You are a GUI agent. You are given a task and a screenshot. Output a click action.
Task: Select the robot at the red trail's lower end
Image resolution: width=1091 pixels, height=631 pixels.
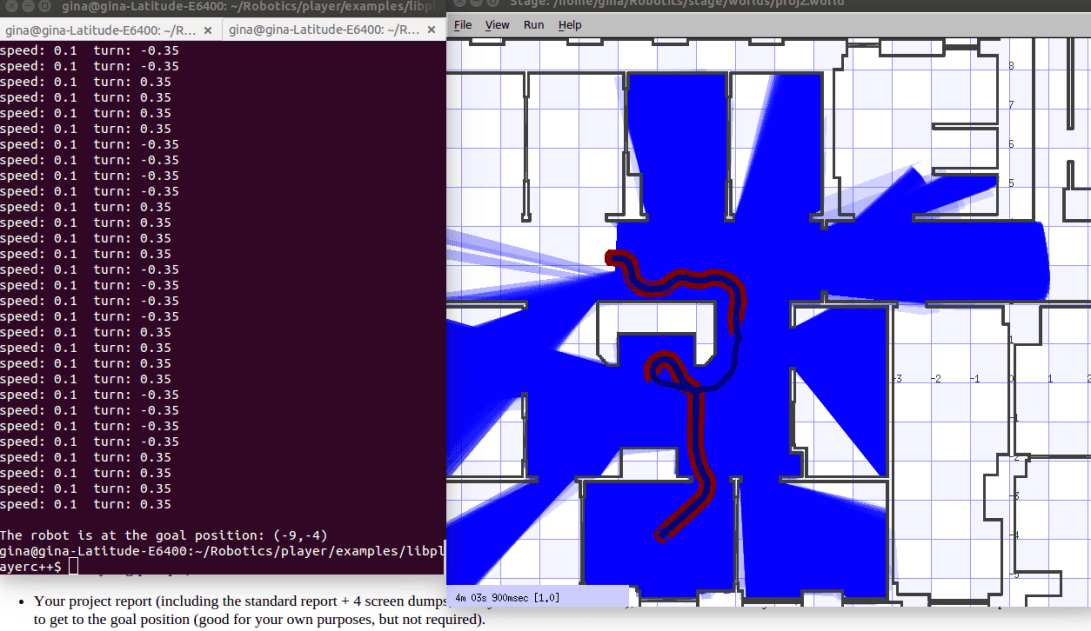click(x=660, y=538)
